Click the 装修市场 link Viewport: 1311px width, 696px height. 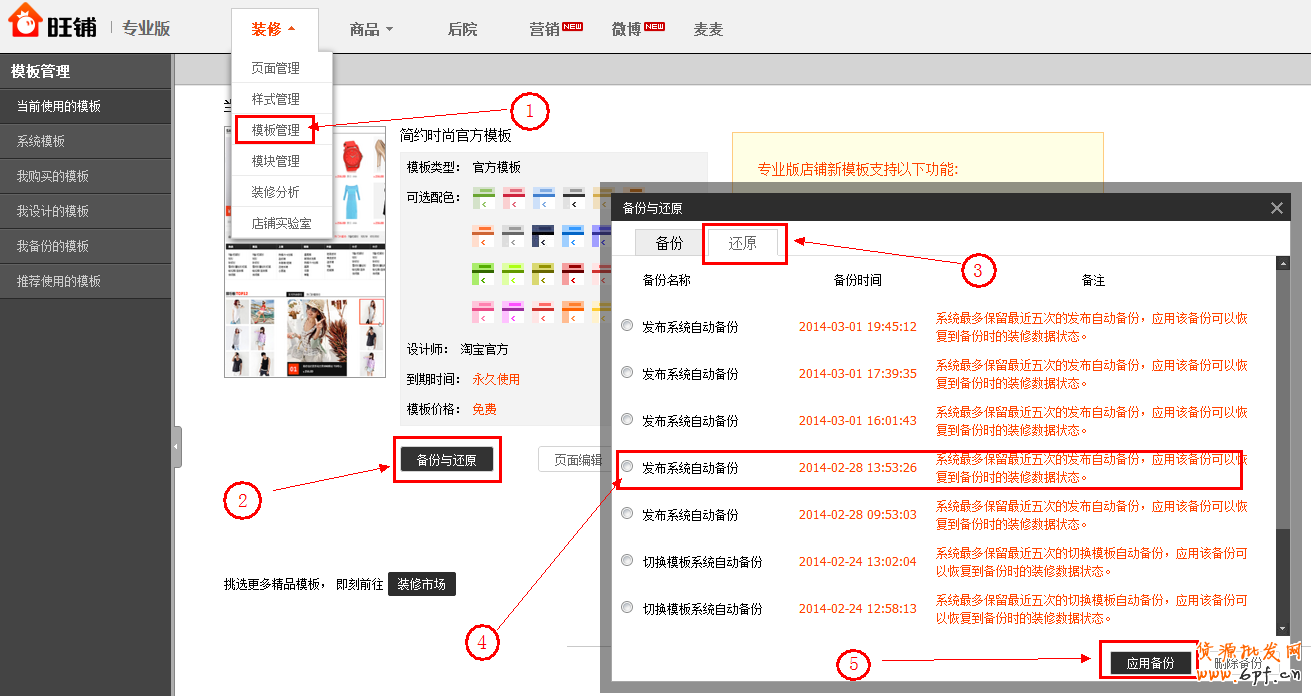[422, 583]
